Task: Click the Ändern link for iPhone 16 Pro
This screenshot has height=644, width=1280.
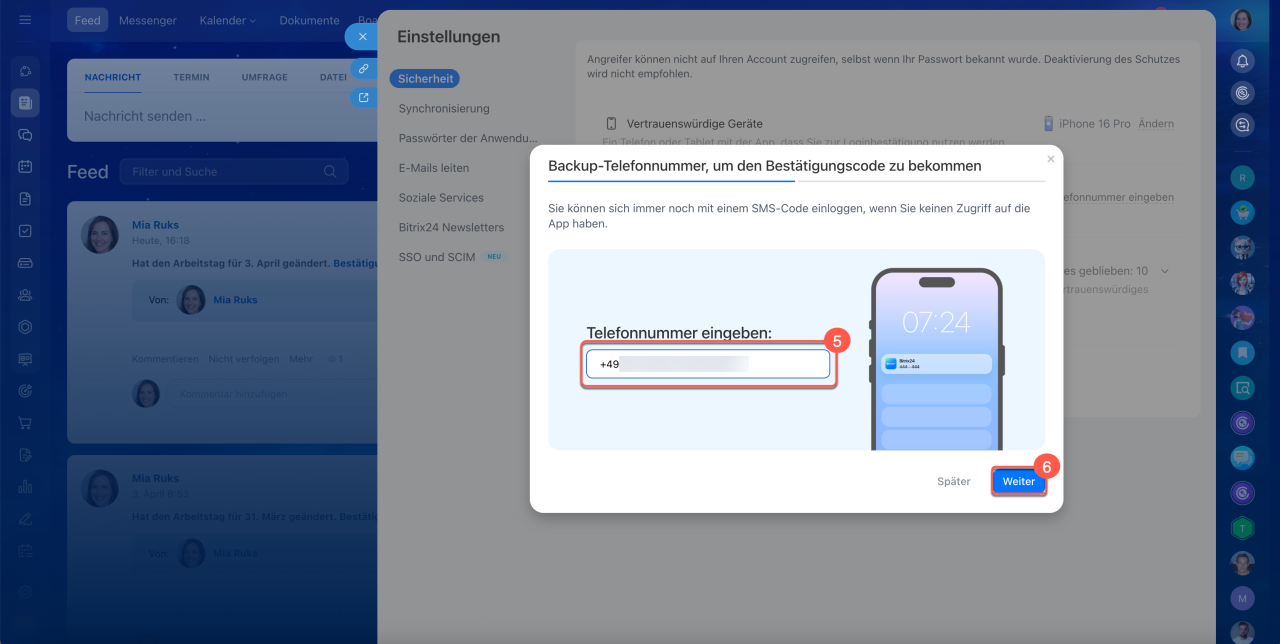Action: 1156,124
